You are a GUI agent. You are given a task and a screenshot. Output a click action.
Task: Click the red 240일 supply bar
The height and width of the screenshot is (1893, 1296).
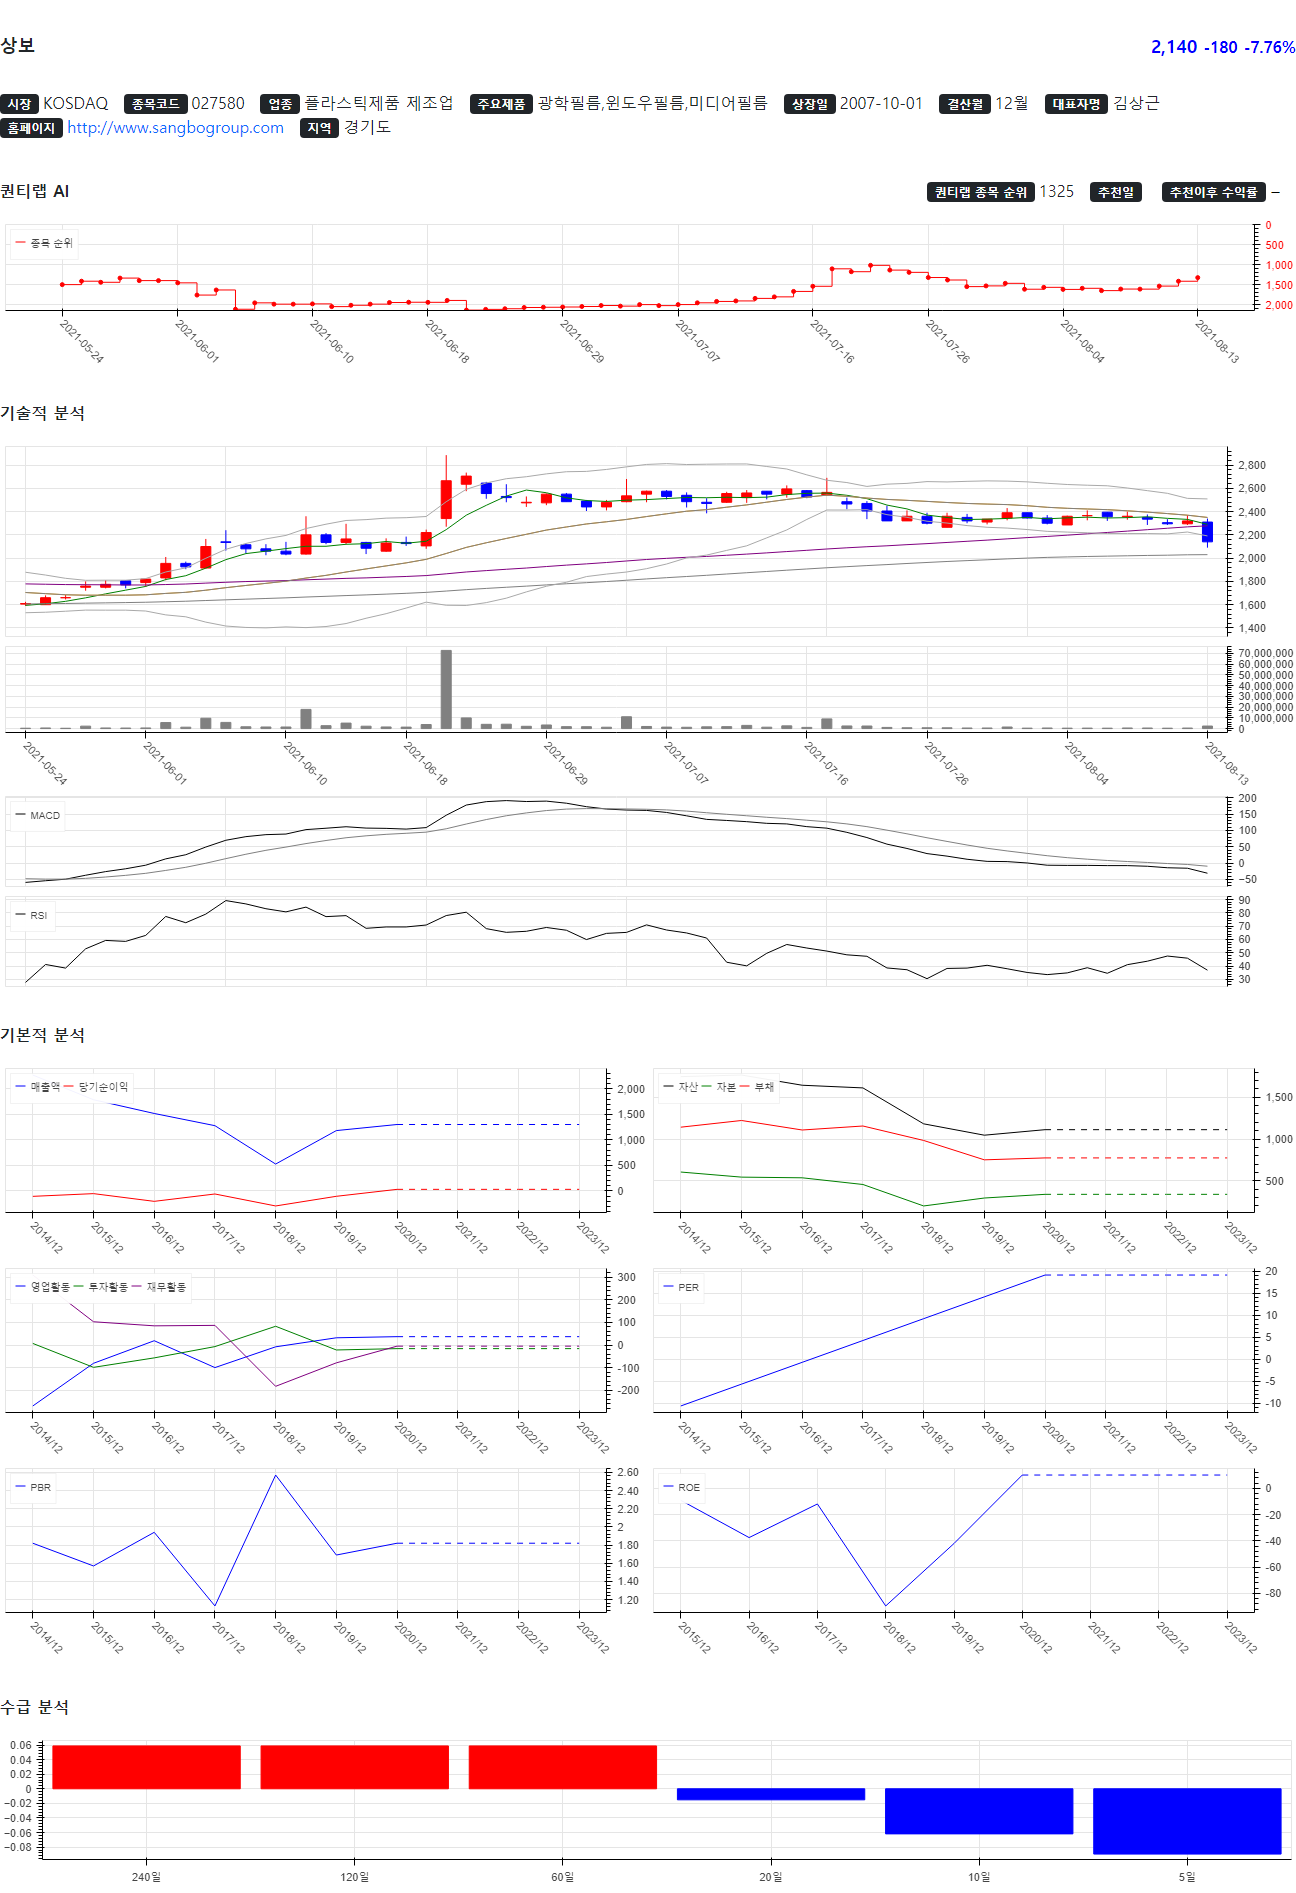(146, 1767)
